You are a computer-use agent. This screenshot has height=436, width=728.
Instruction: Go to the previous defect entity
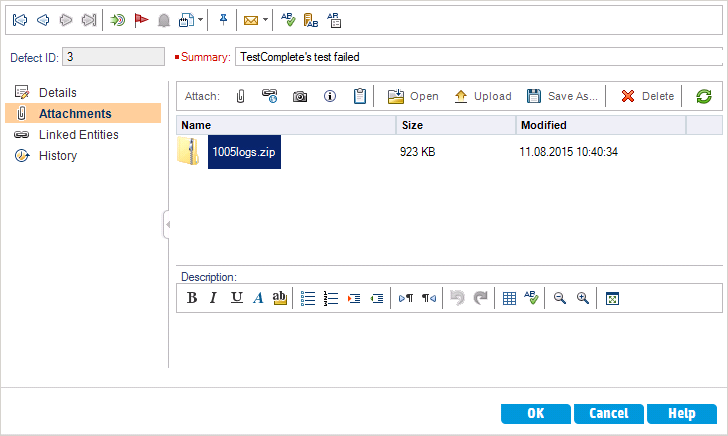point(43,20)
